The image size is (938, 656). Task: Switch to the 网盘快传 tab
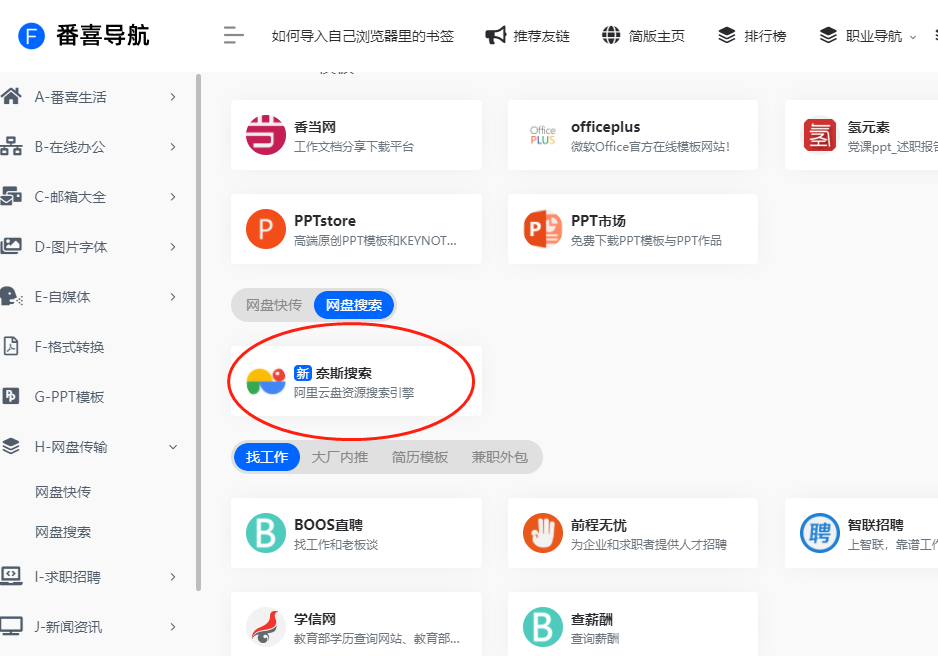[x=274, y=305]
